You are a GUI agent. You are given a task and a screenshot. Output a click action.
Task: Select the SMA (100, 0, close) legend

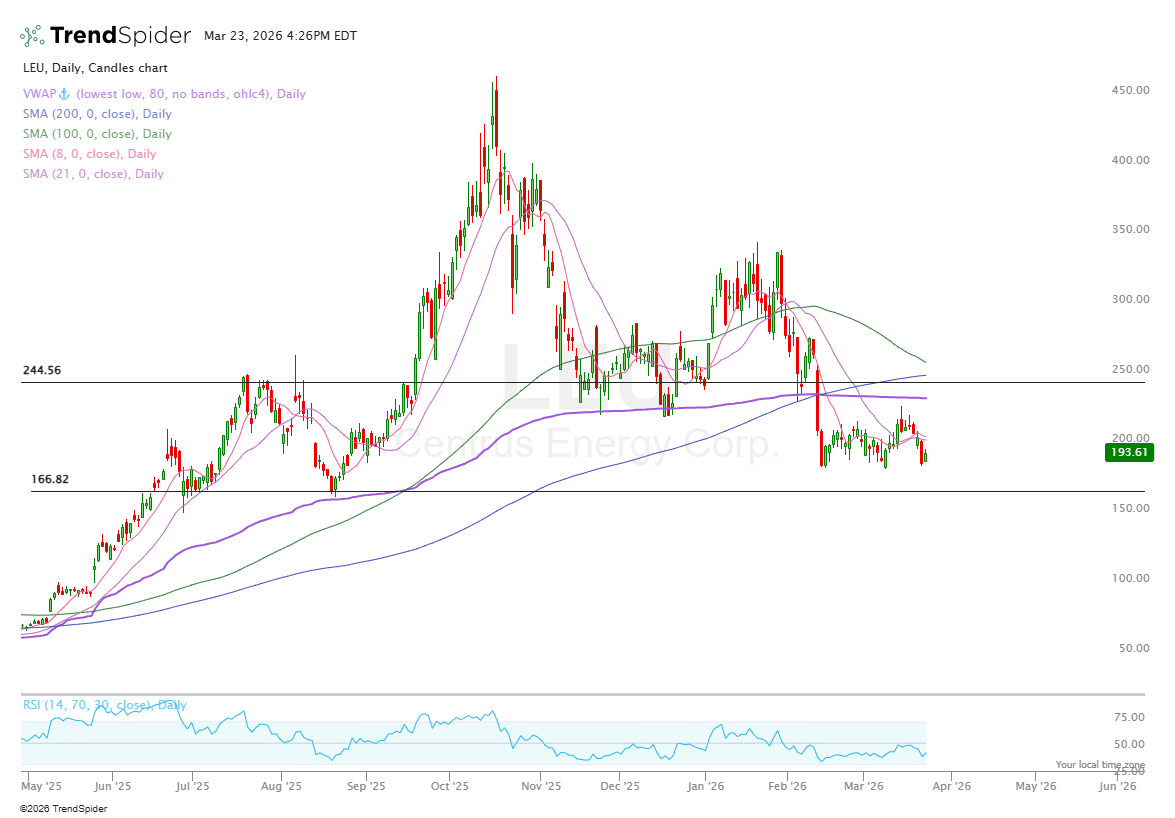tap(97, 134)
